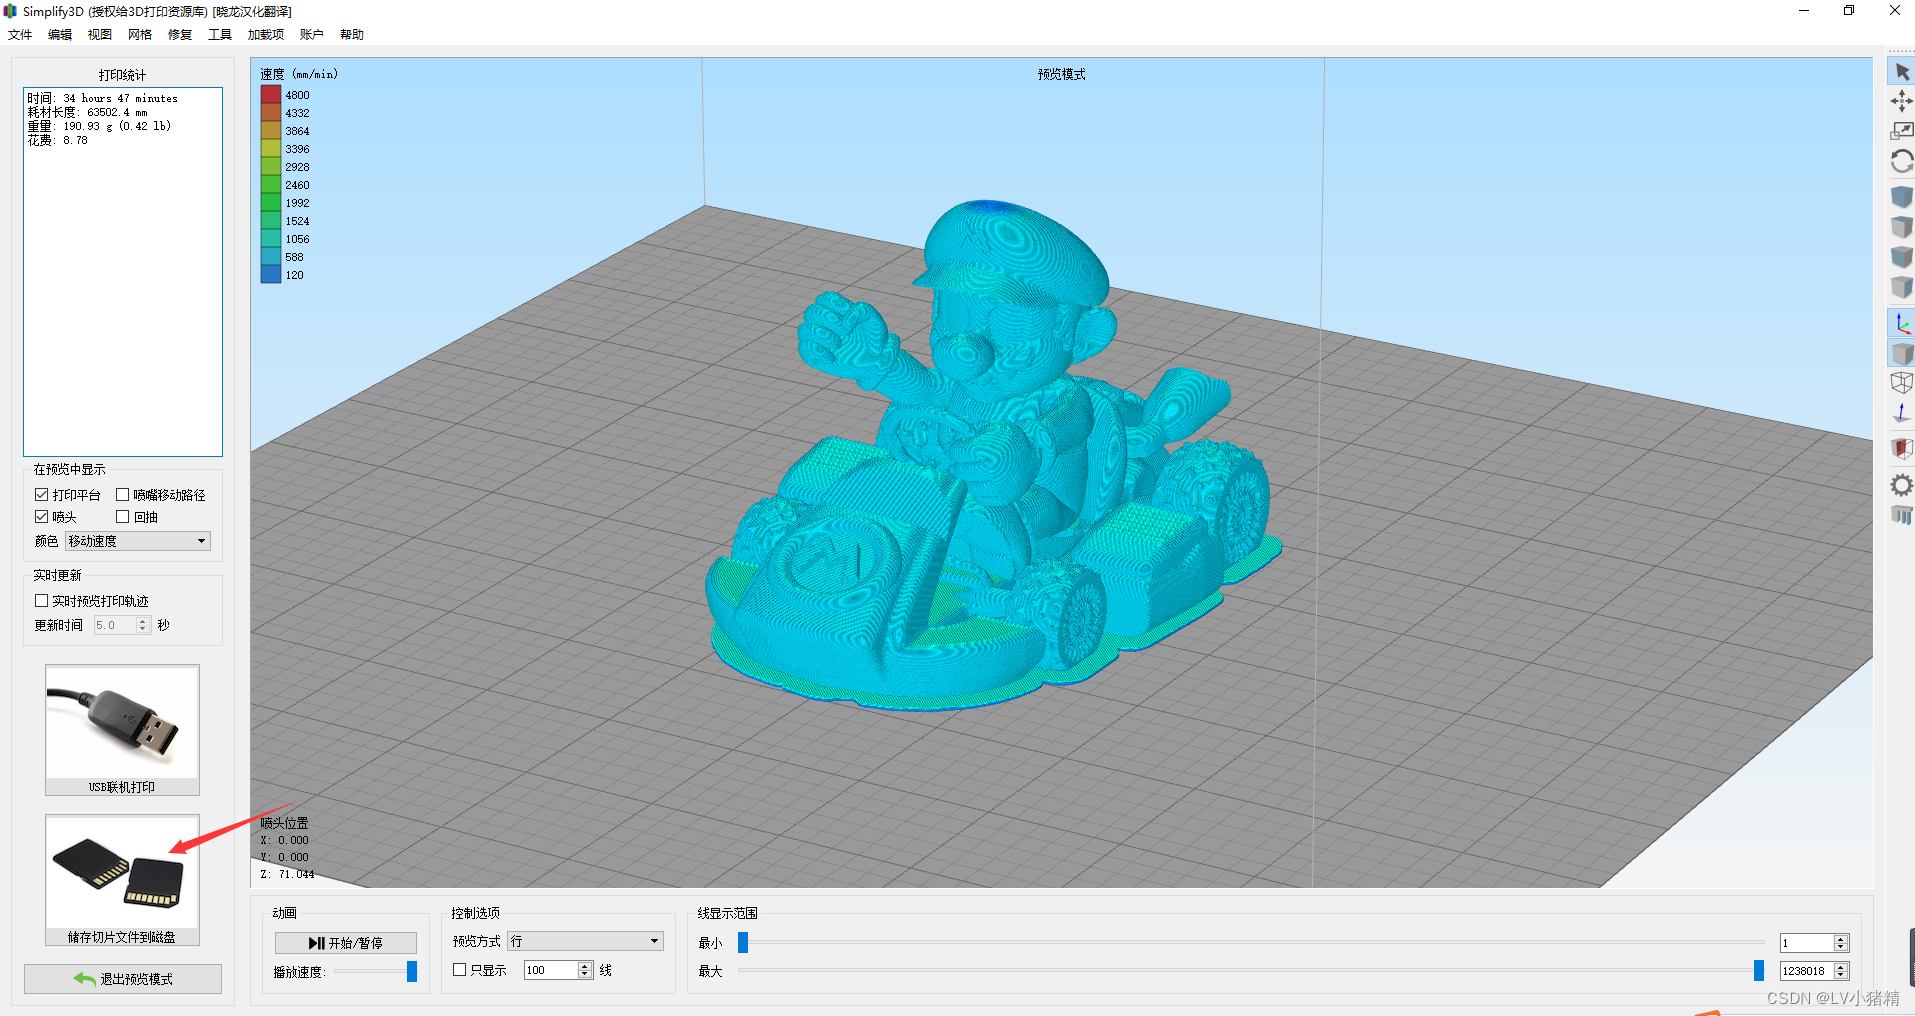
Task: Click the 最小 line range slider handle
Action: [743, 942]
